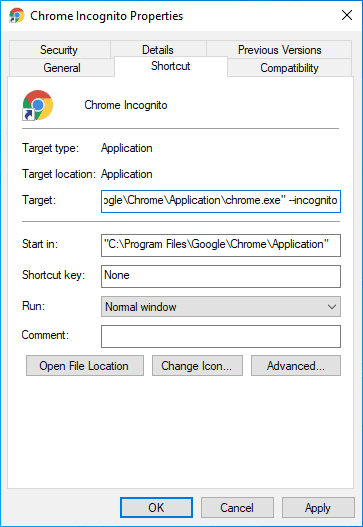
Task: Open the Advanced properties button
Action: [296, 366]
